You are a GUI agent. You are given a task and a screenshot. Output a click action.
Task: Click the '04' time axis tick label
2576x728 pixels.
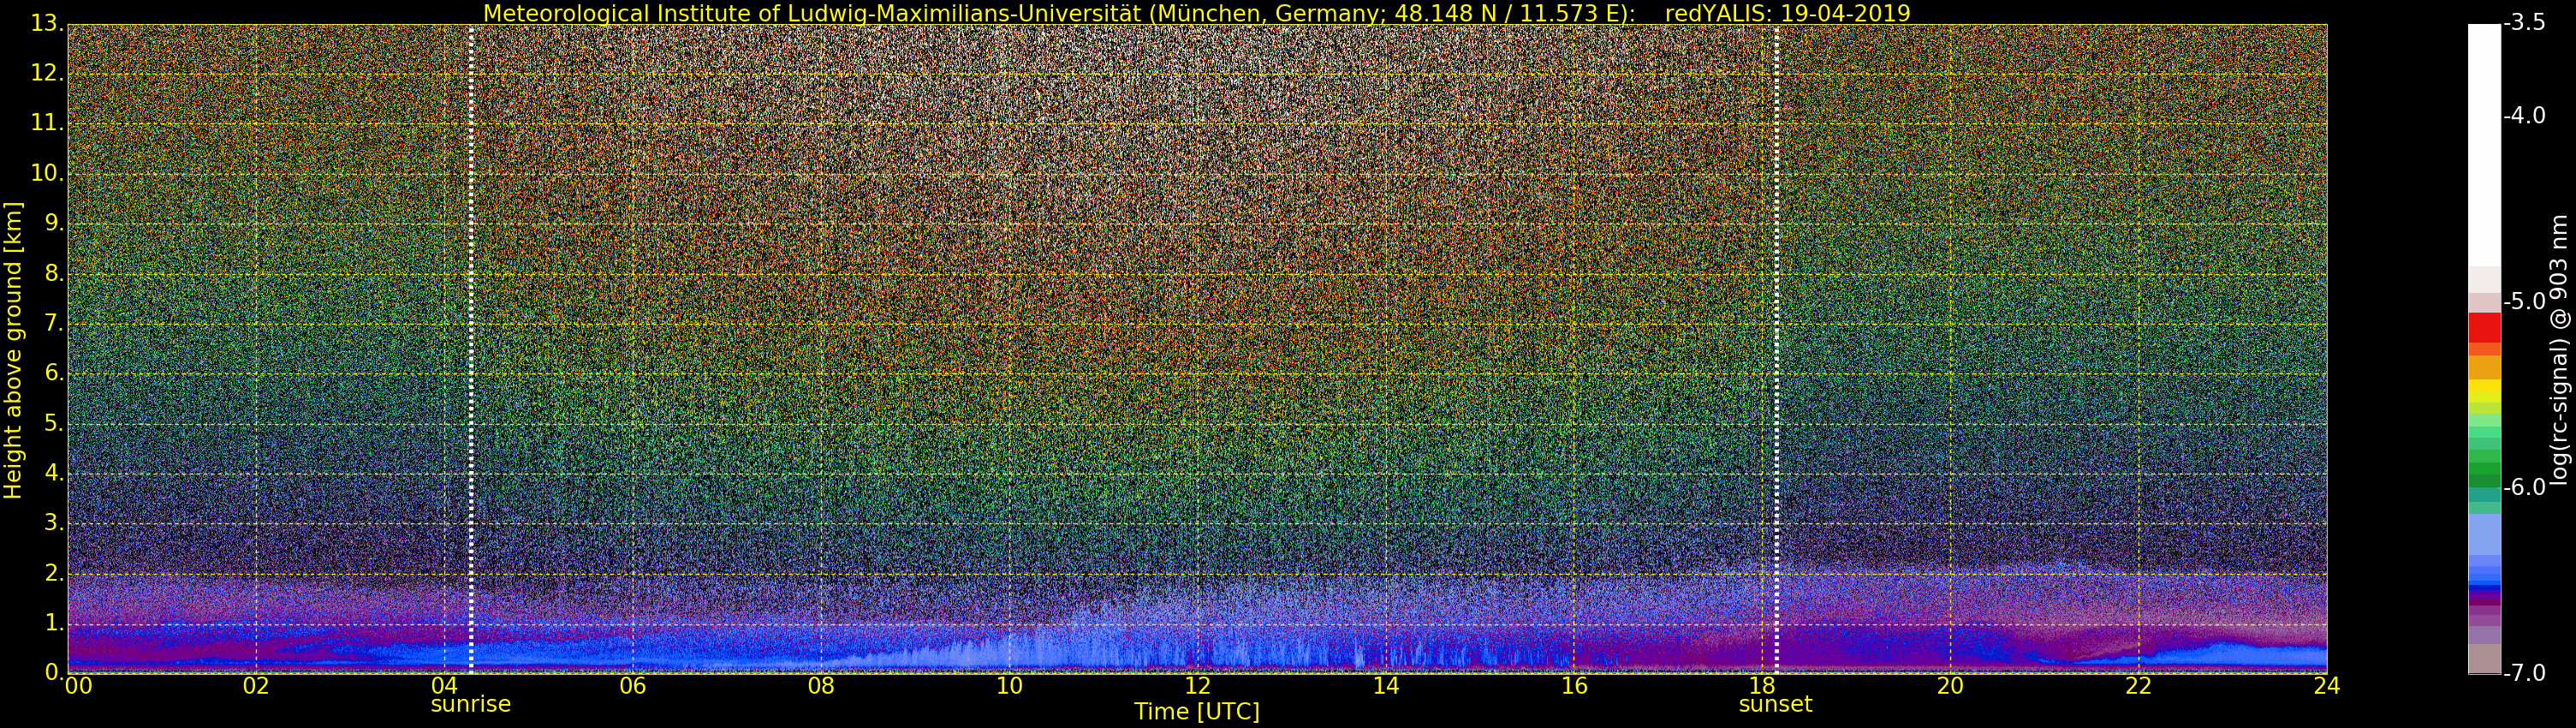click(444, 686)
